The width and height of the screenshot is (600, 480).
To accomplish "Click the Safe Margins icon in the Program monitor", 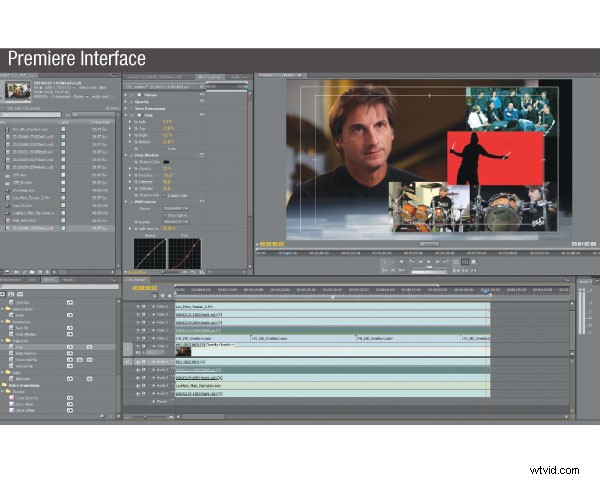I will pos(465,262).
